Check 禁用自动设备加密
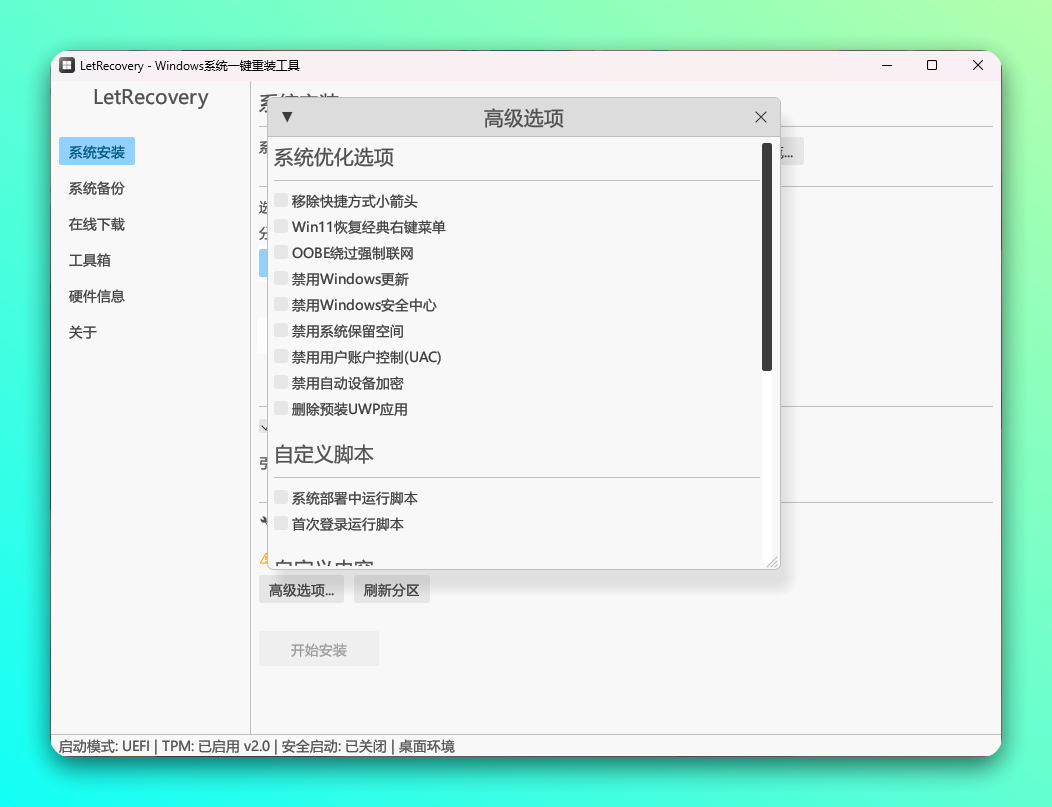Viewport: 1052px width, 807px height. point(281,383)
